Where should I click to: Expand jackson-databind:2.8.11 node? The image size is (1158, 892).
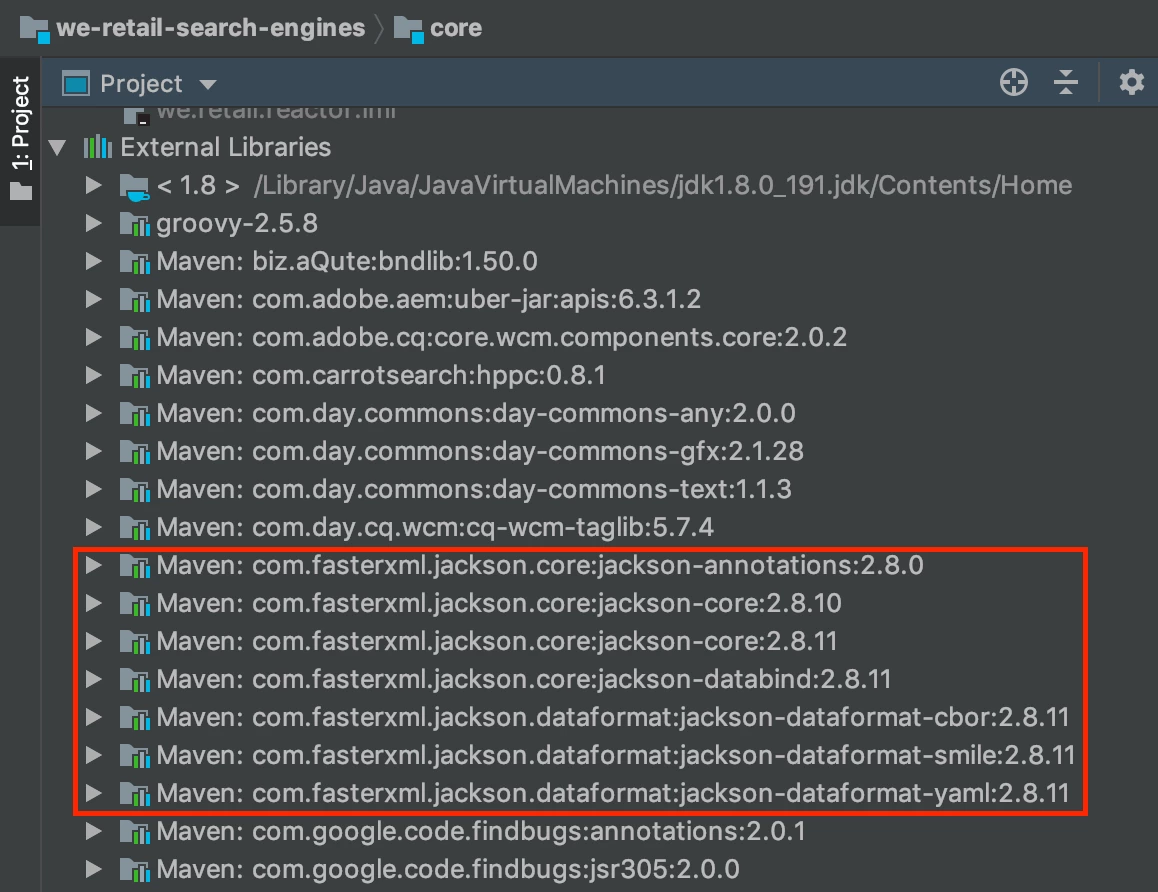tap(93, 679)
